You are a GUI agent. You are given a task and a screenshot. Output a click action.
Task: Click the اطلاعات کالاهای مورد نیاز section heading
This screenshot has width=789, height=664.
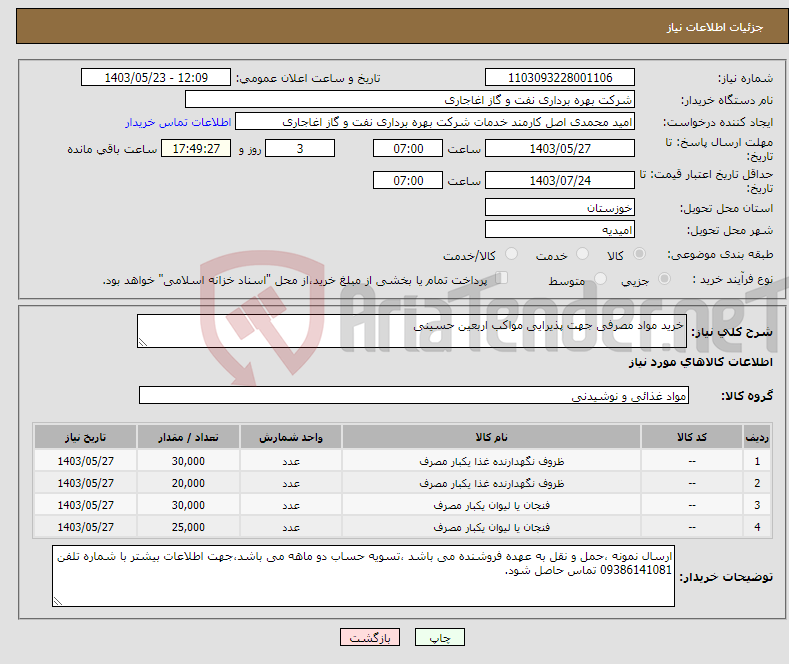700,362
